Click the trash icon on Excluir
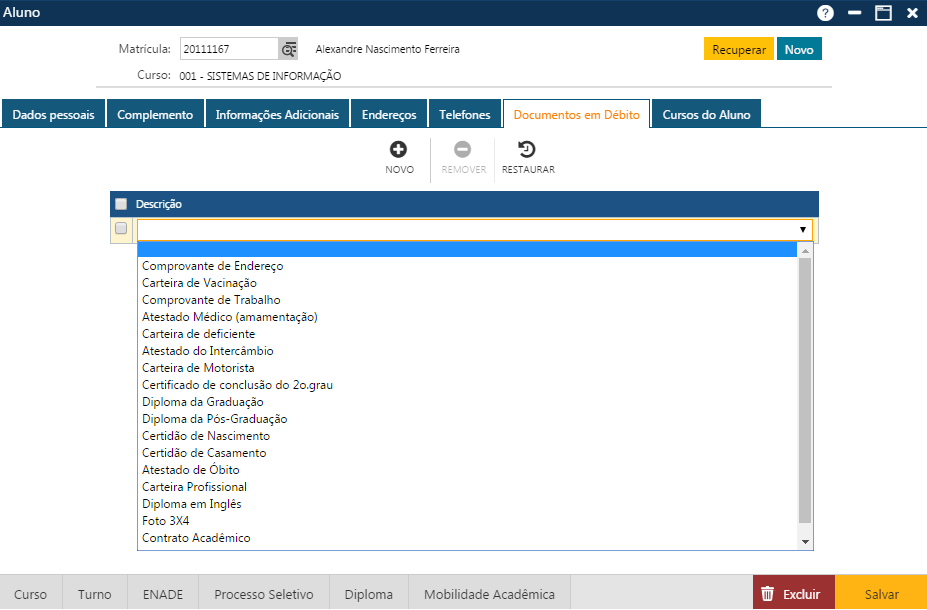 (768, 593)
